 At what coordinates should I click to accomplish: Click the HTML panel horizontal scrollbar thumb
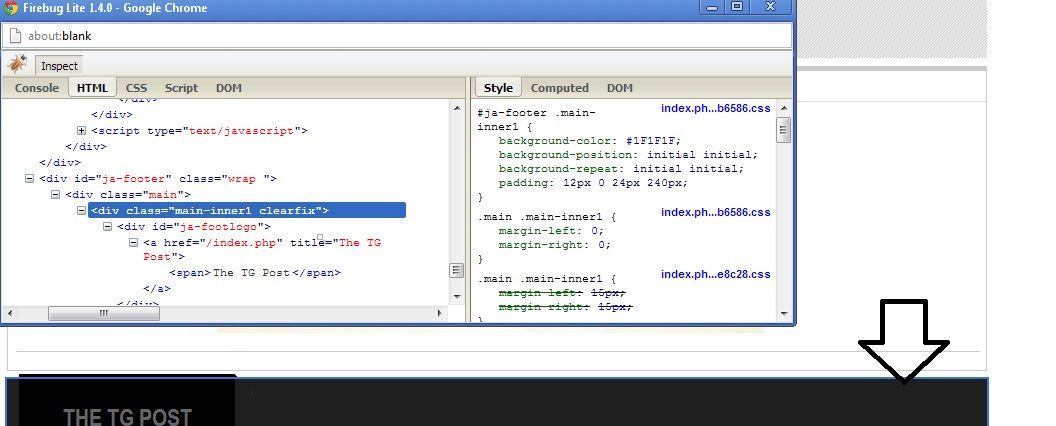point(104,313)
